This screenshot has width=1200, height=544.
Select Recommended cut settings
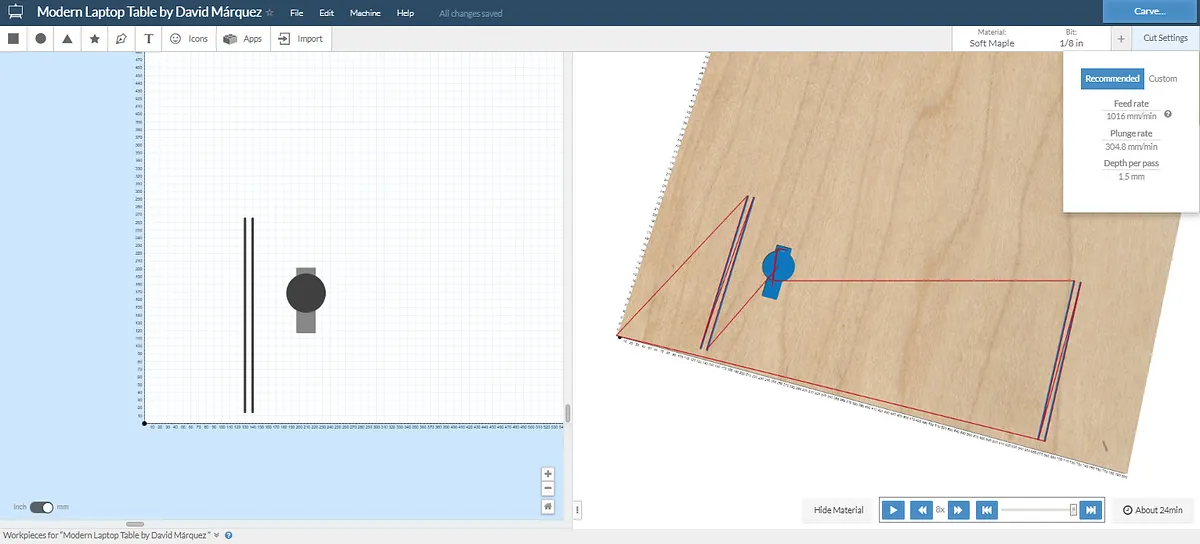point(1112,79)
